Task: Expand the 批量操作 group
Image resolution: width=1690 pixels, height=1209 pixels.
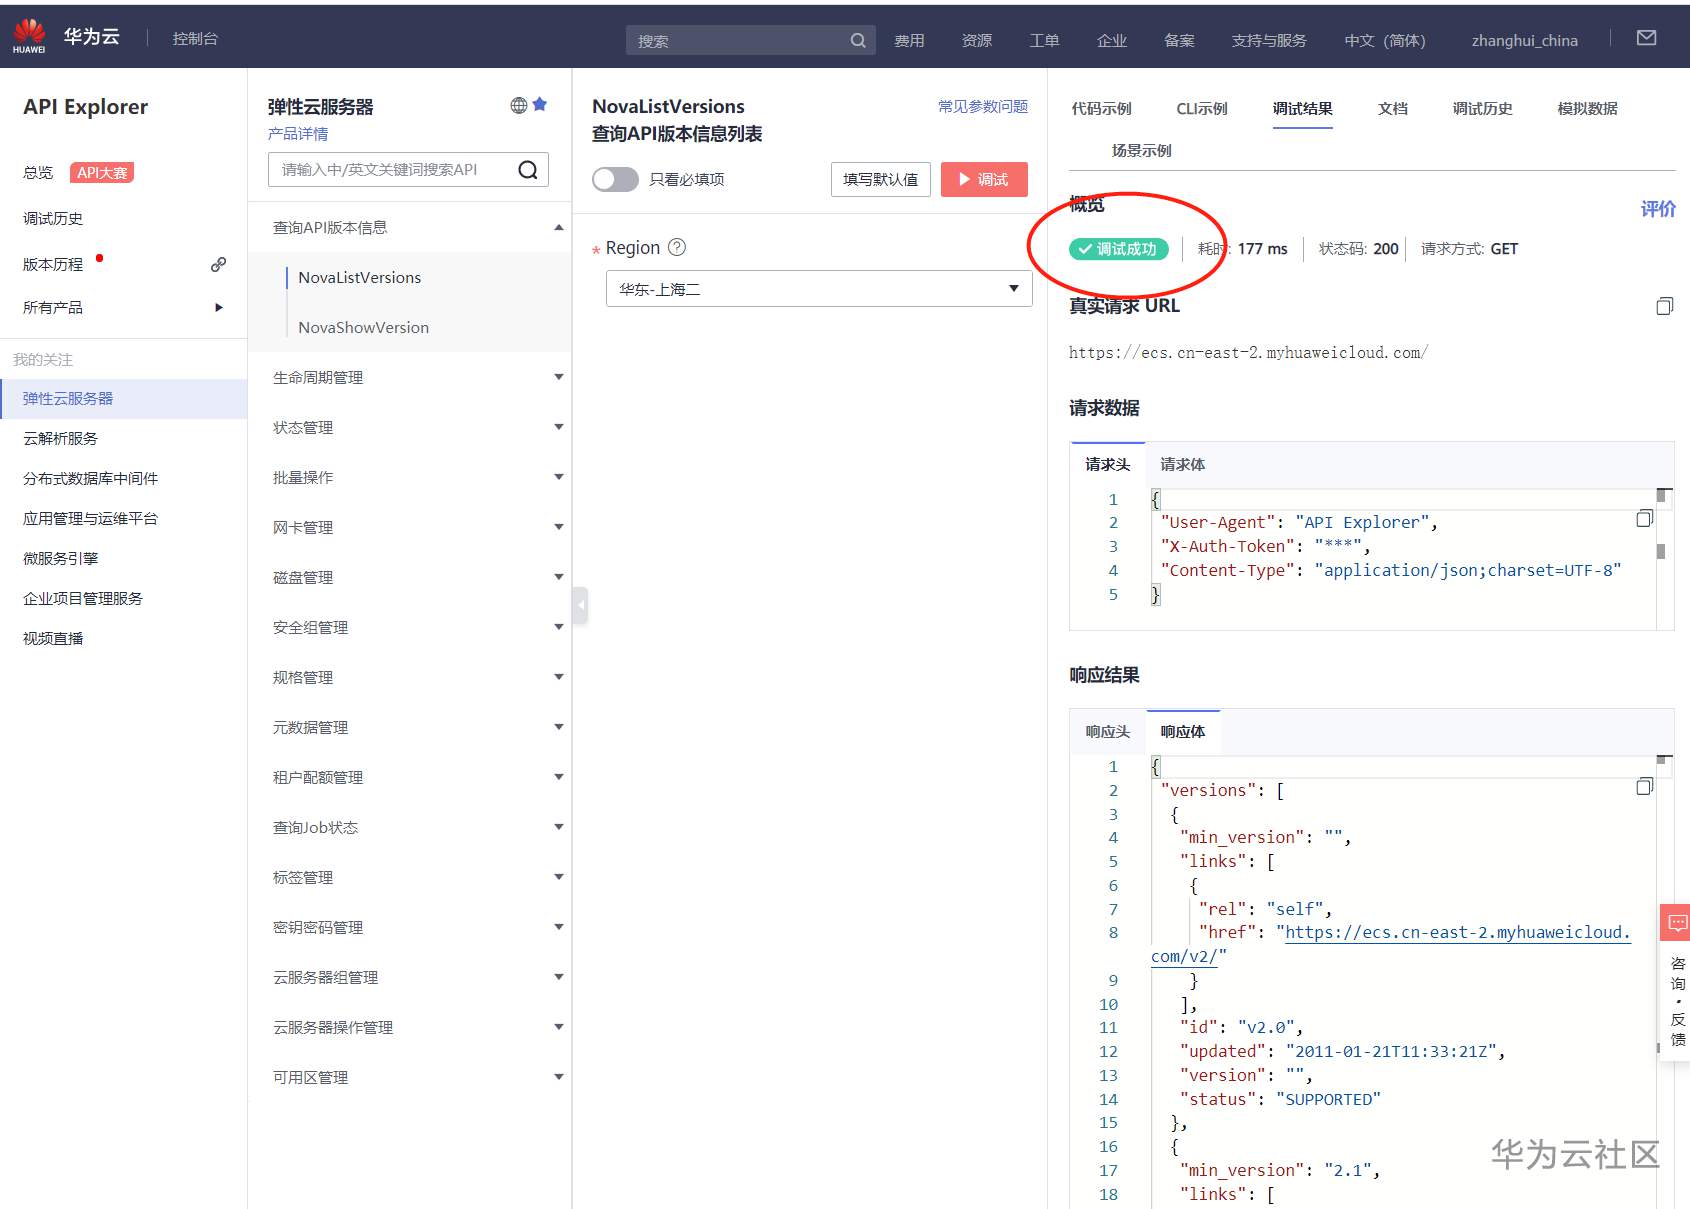Action: (x=559, y=477)
